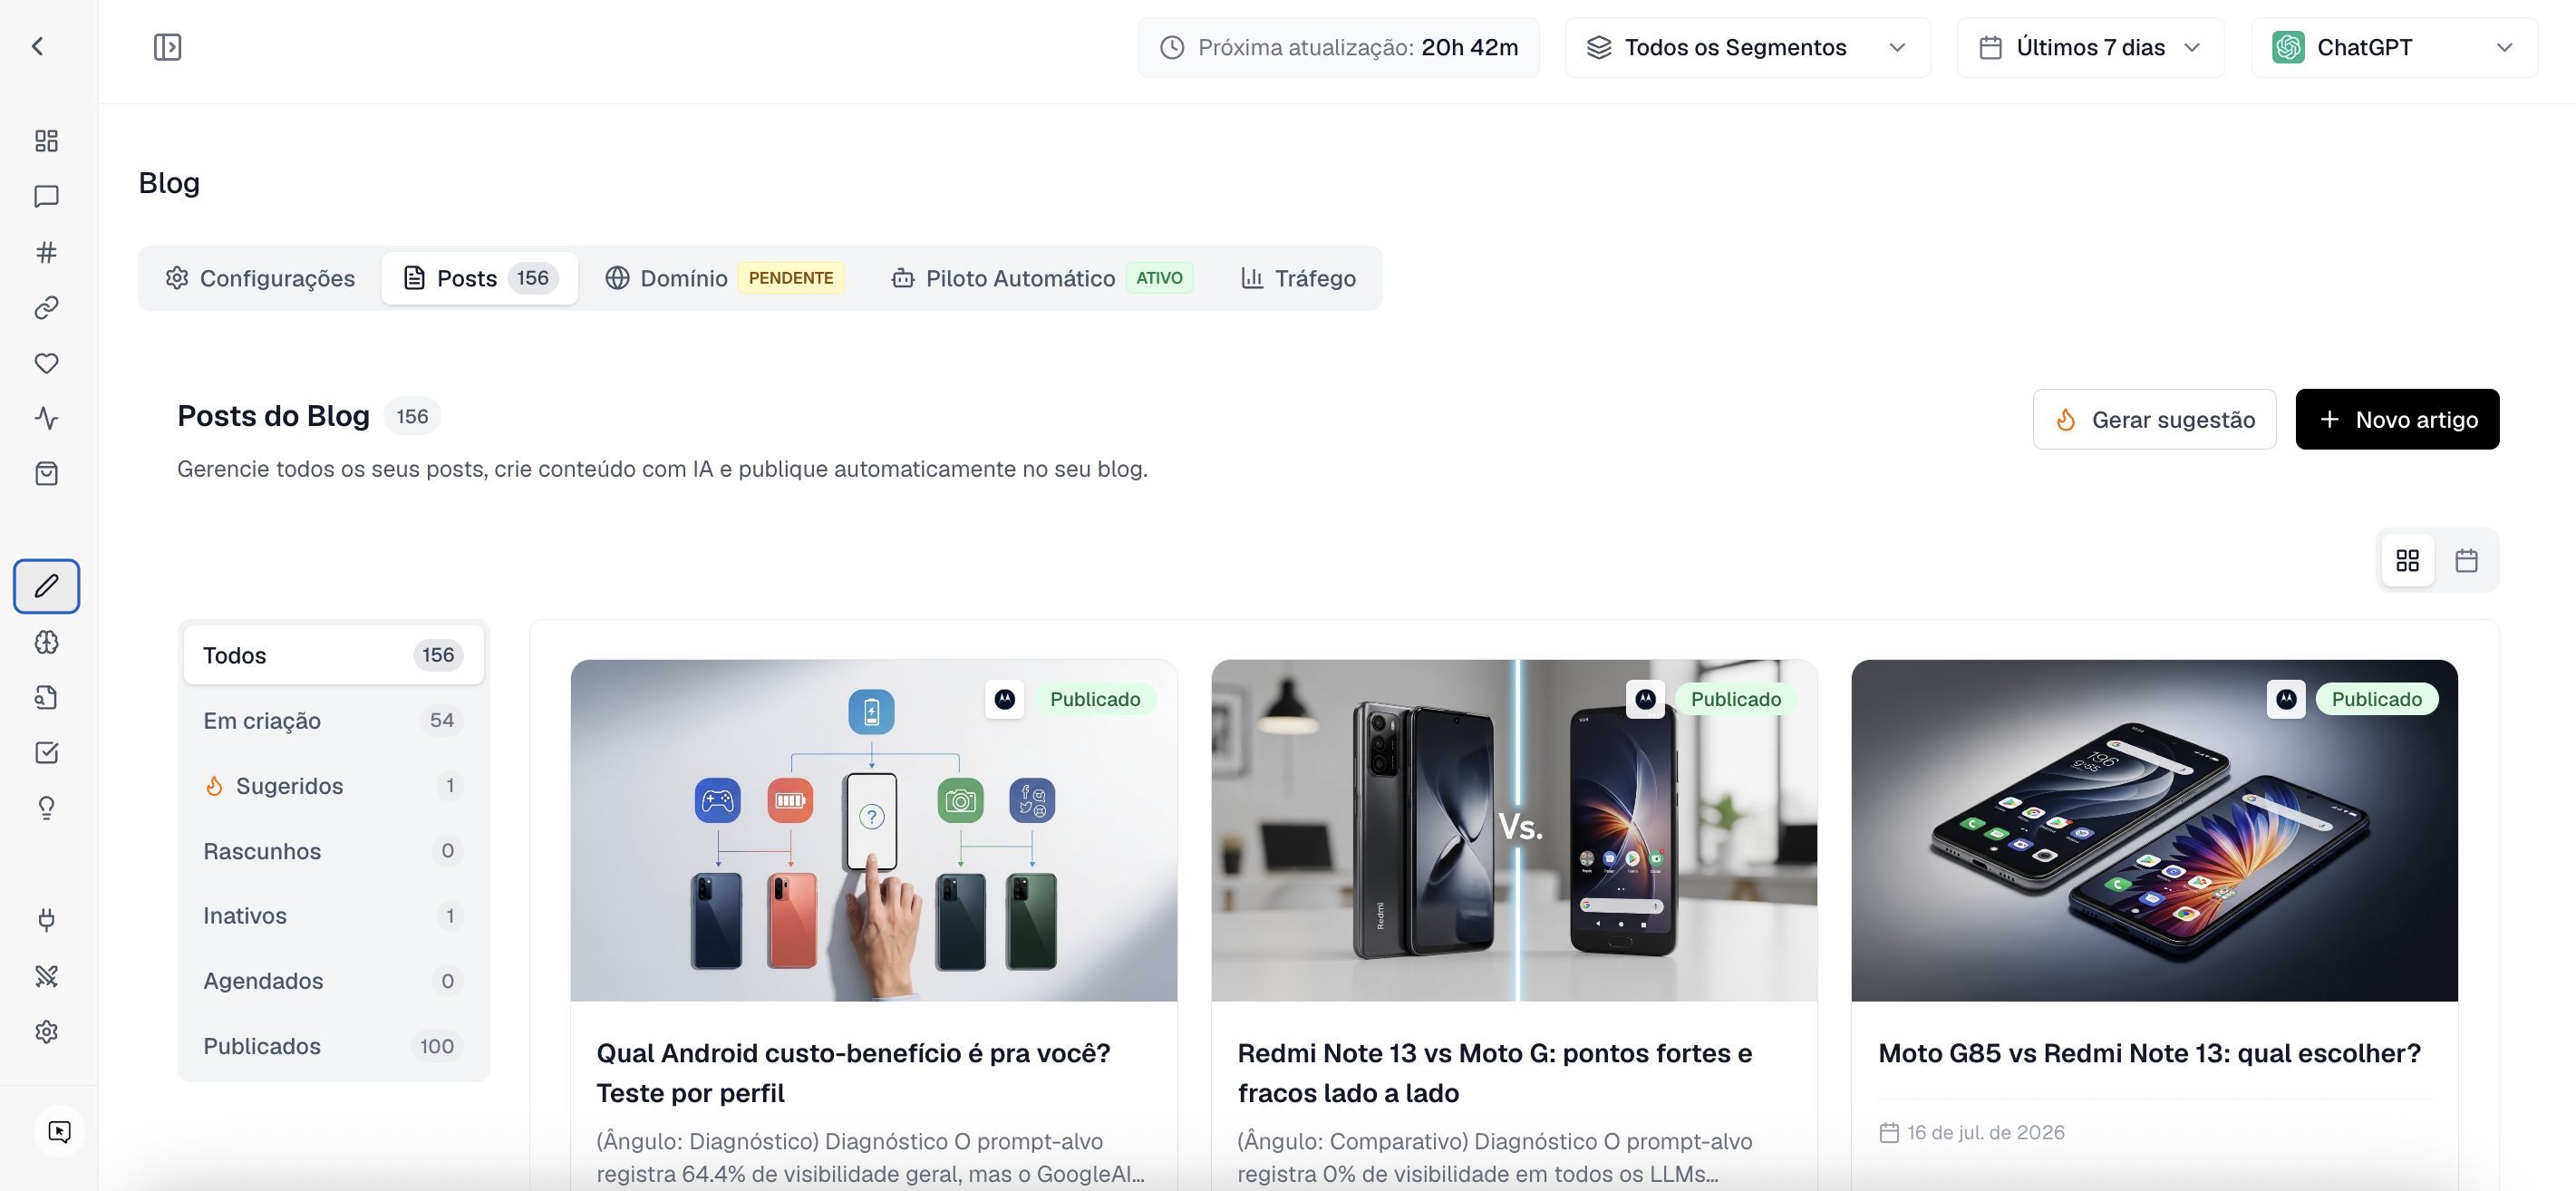Open the plug integrations icon in sidebar
This screenshot has width=2576, height=1191.
46,920
